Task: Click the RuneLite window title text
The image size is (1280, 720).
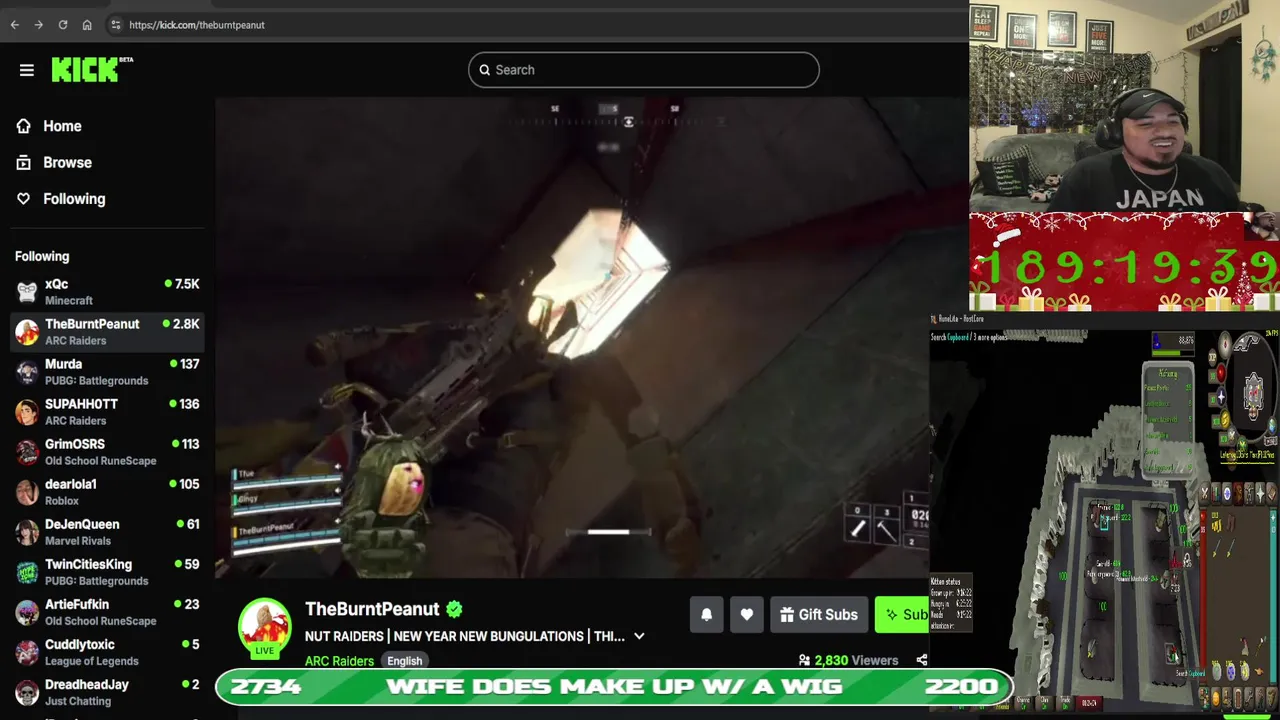Action: [962, 319]
